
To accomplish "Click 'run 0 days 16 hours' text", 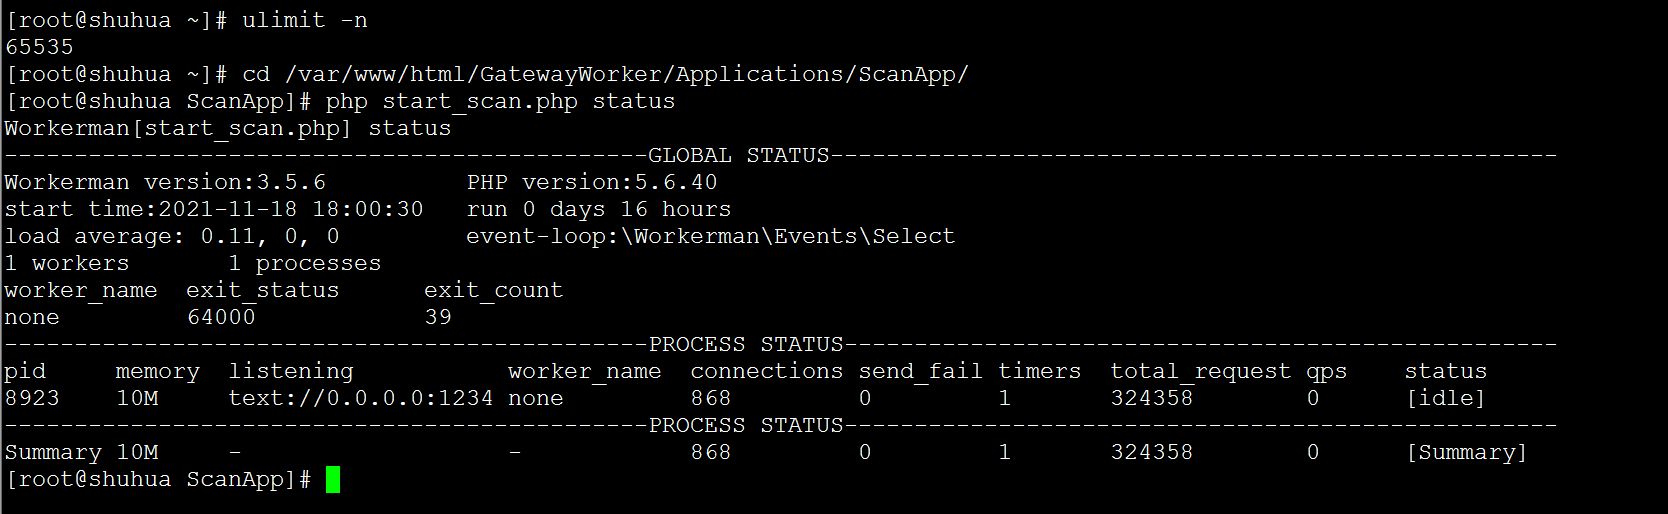I will (x=599, y=210).
